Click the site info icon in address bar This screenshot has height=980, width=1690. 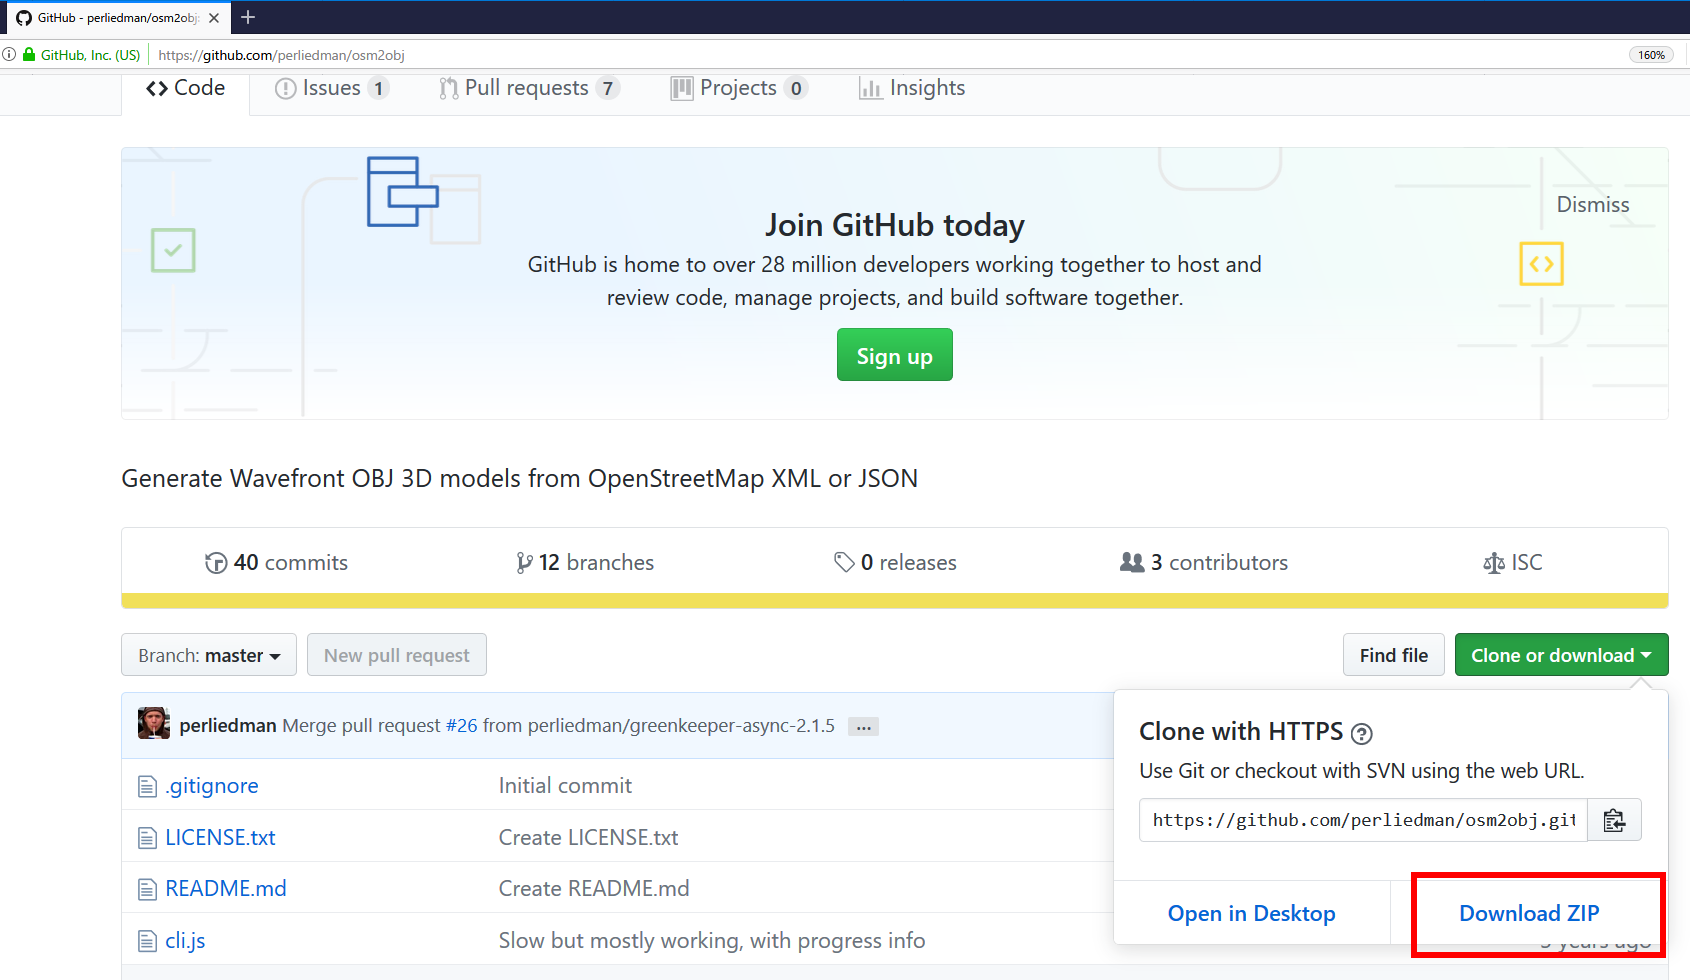(9, 55)
